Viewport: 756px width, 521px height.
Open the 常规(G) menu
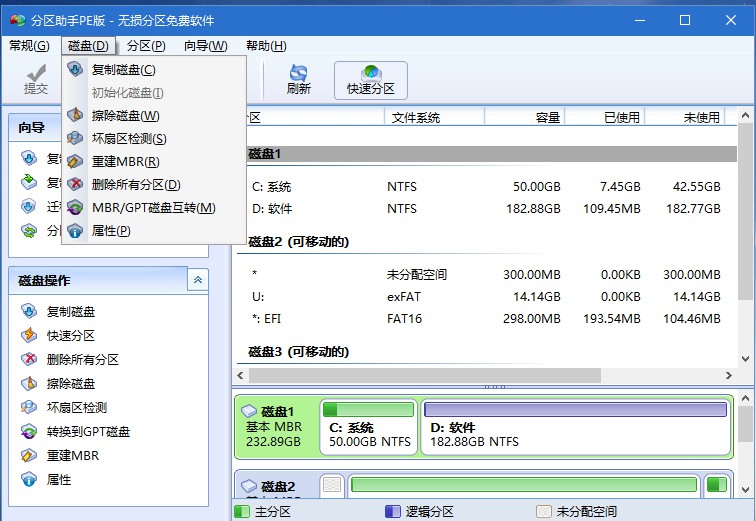(29, 46)
